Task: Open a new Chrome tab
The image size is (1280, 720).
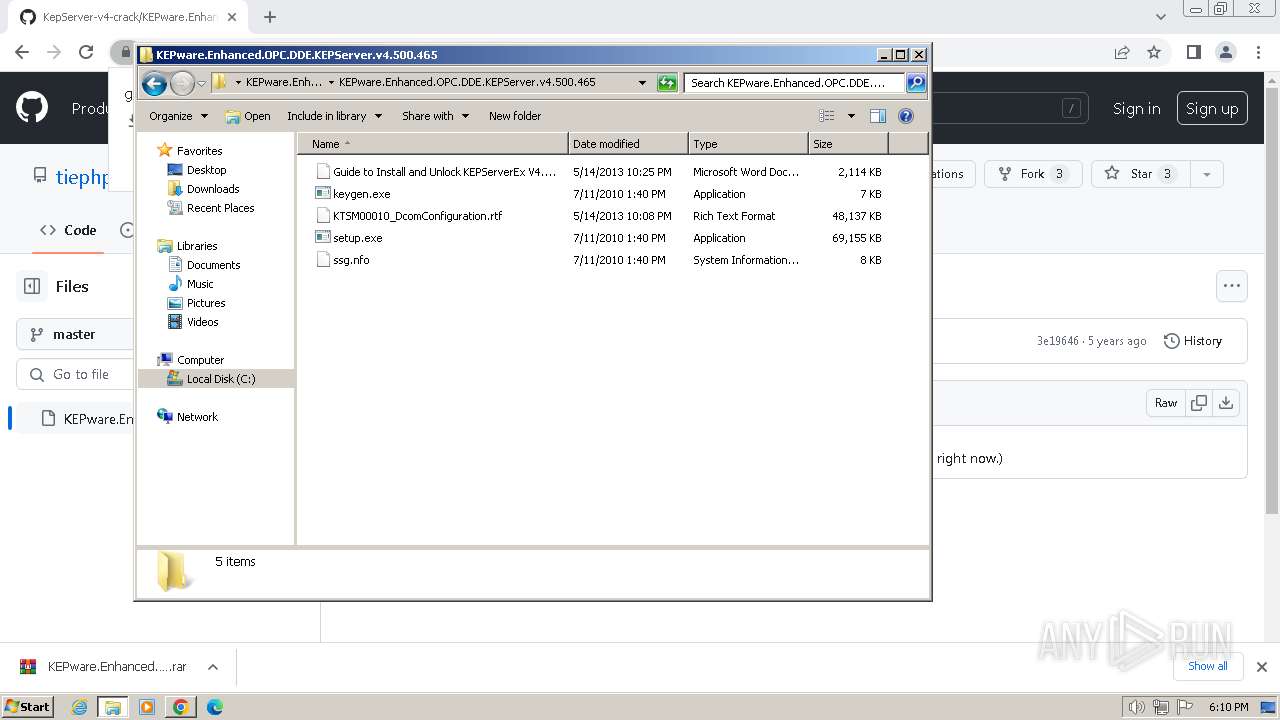Action: 270,17
